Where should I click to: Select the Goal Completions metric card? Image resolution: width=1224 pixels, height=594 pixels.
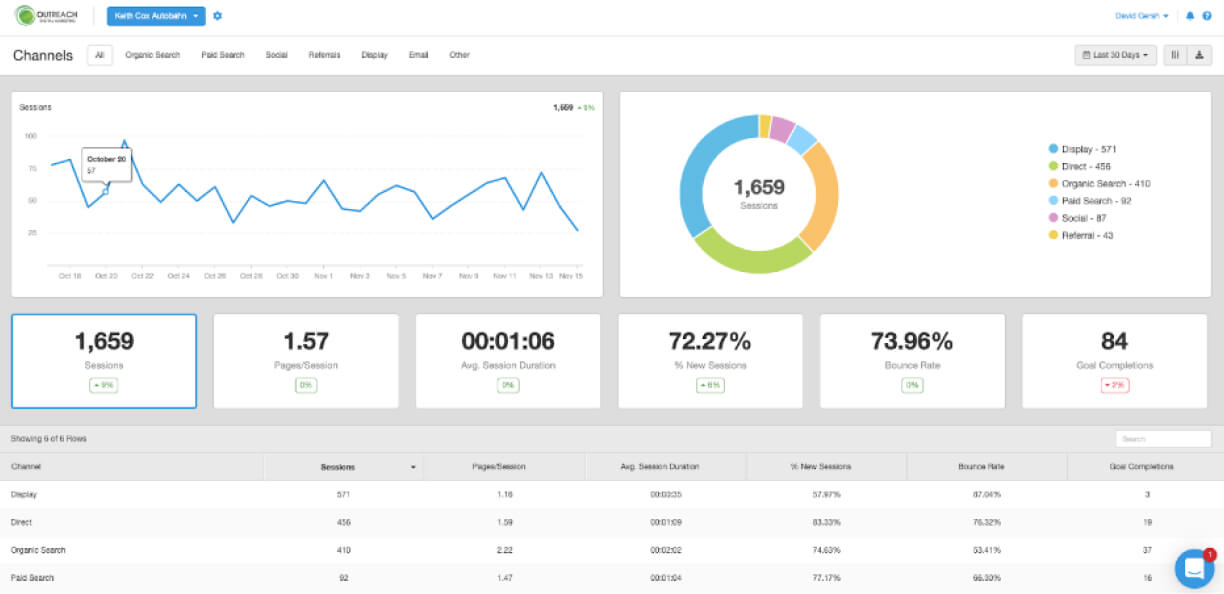1114,361
